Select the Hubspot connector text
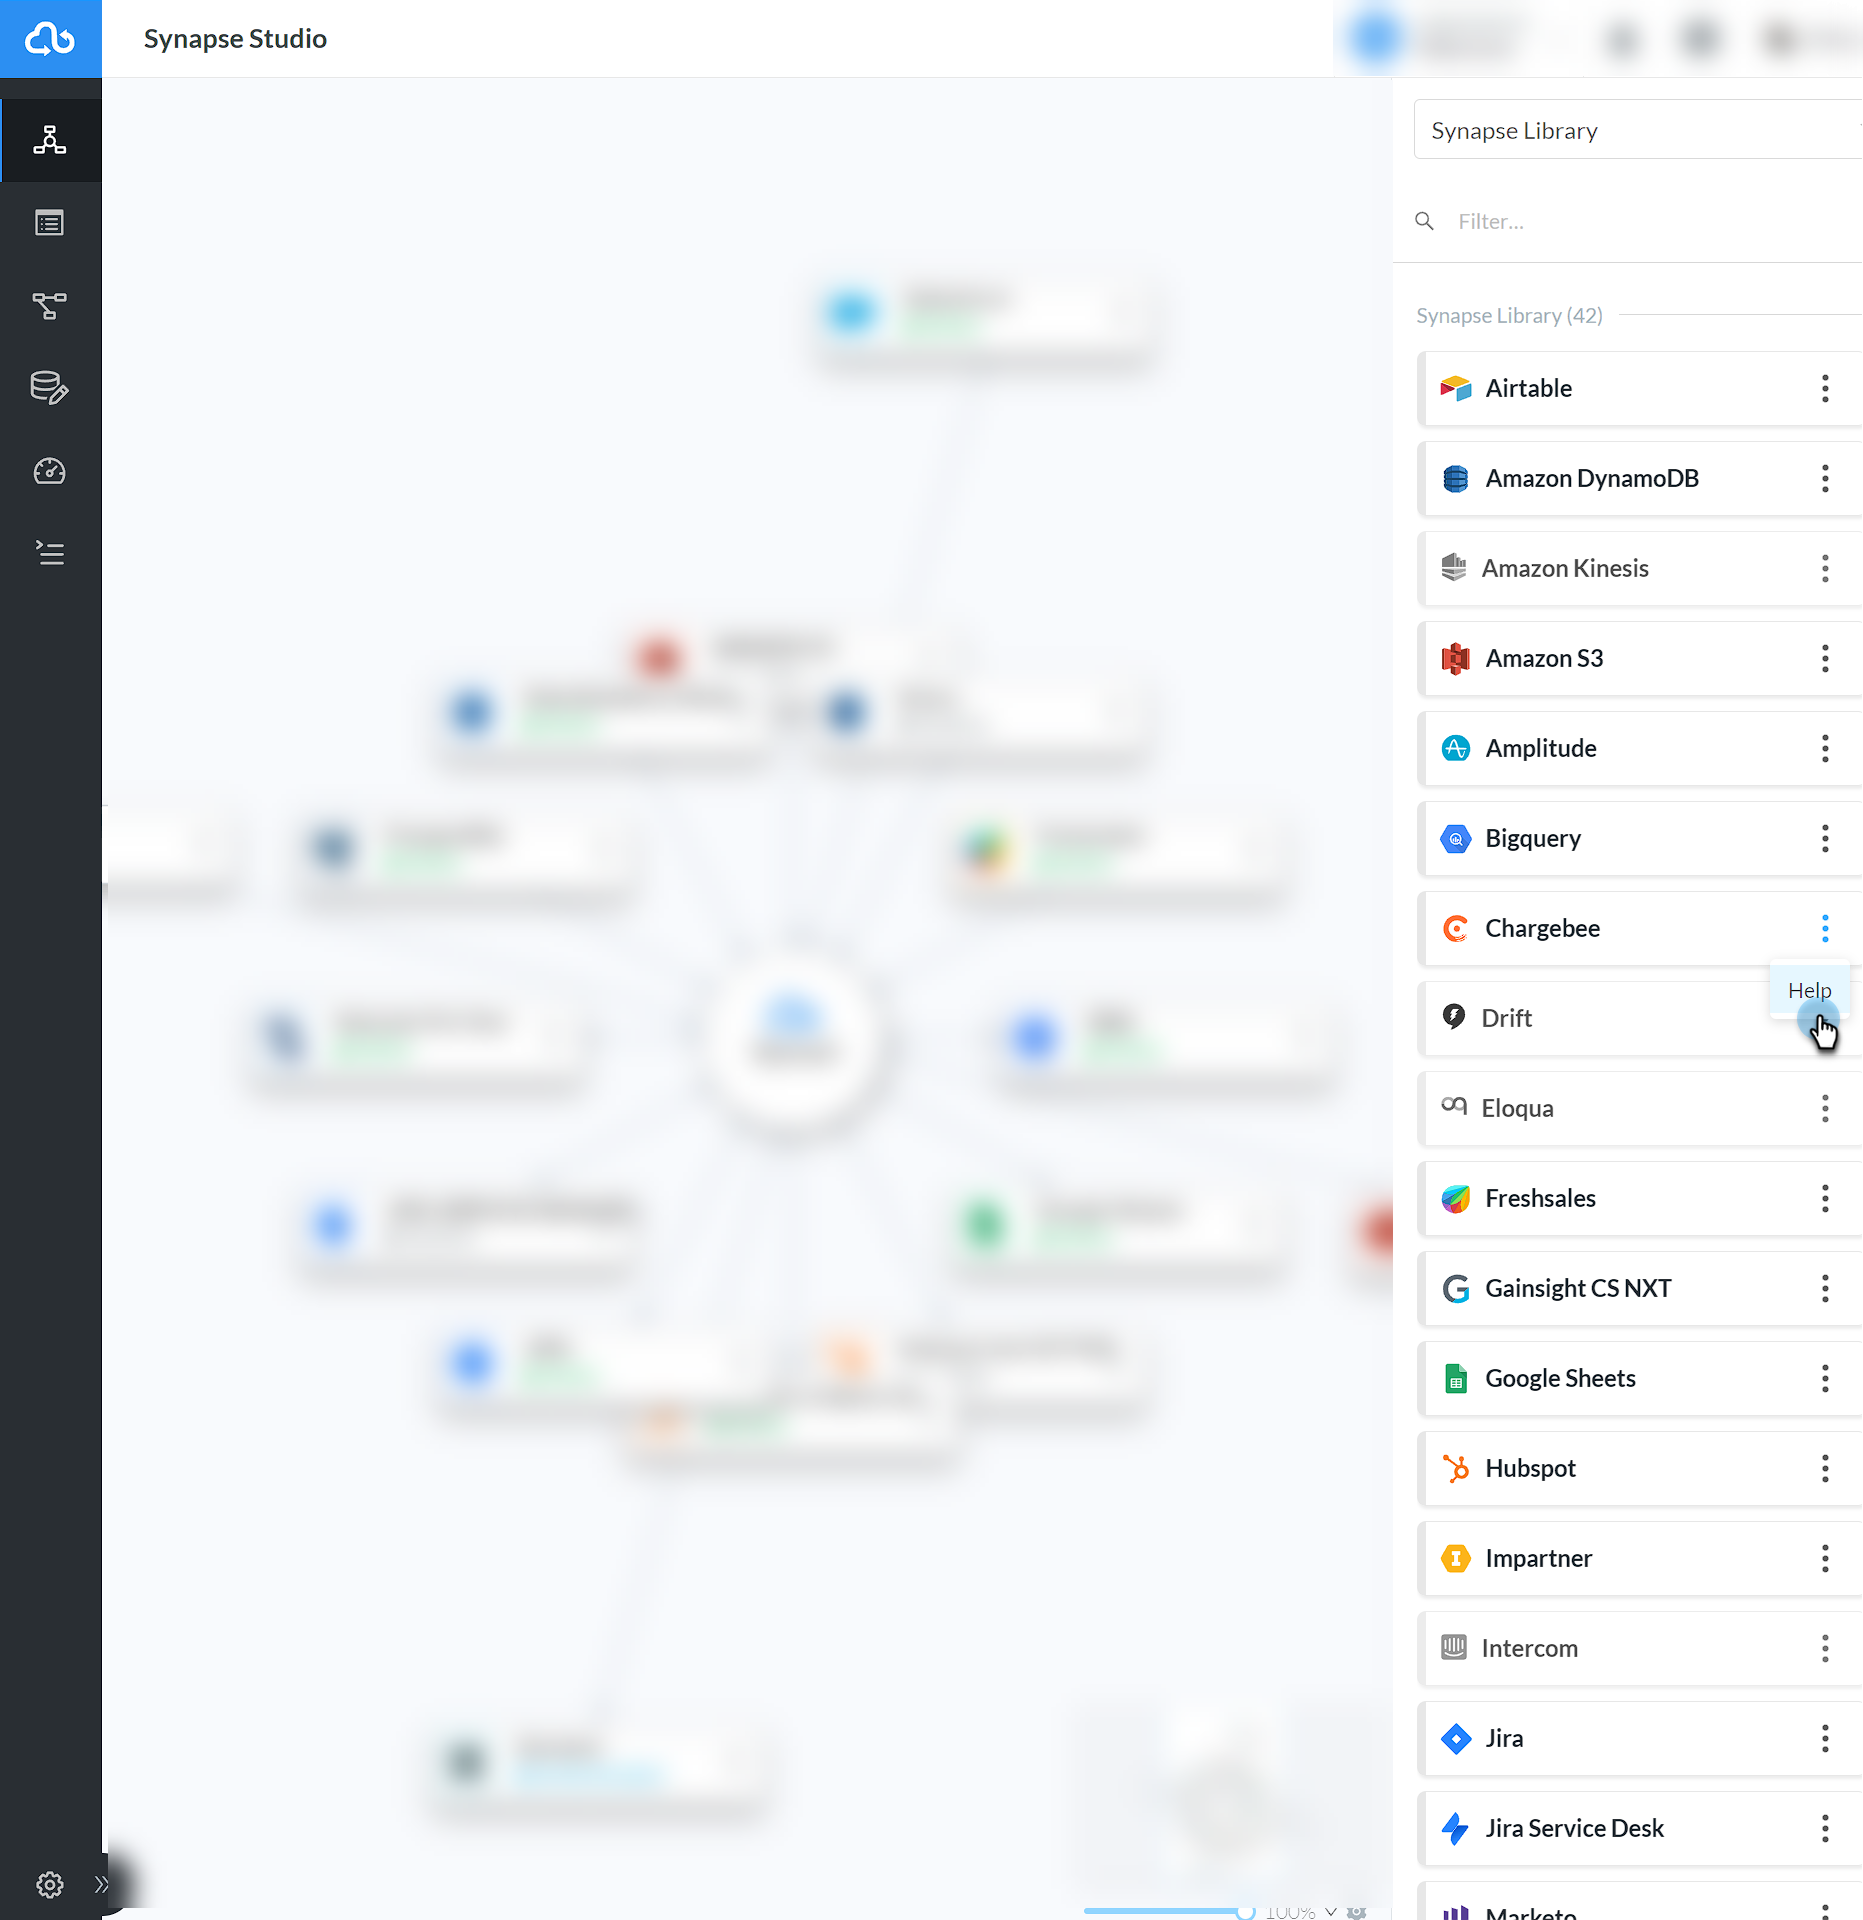The image size is (1863, 1920). pos(1530,1468)
